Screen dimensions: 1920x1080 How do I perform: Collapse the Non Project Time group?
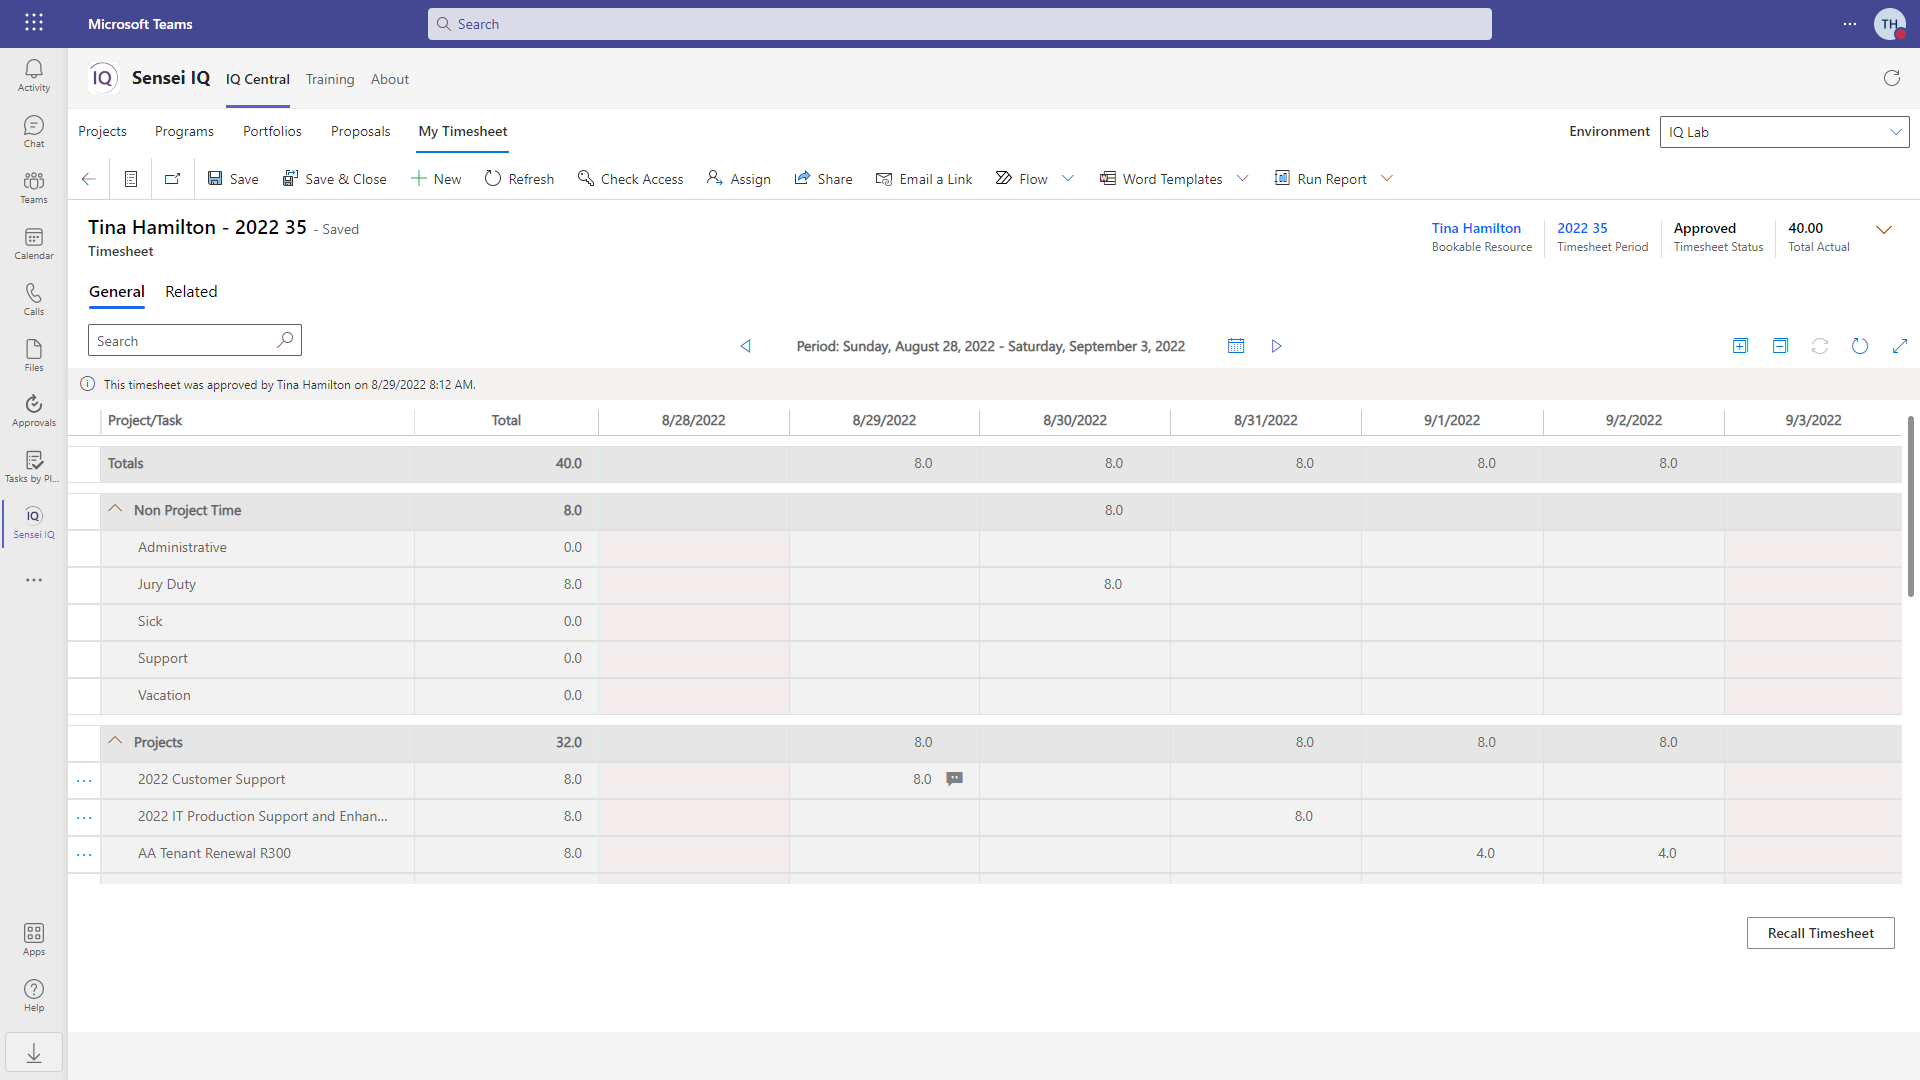click(115, 509)
